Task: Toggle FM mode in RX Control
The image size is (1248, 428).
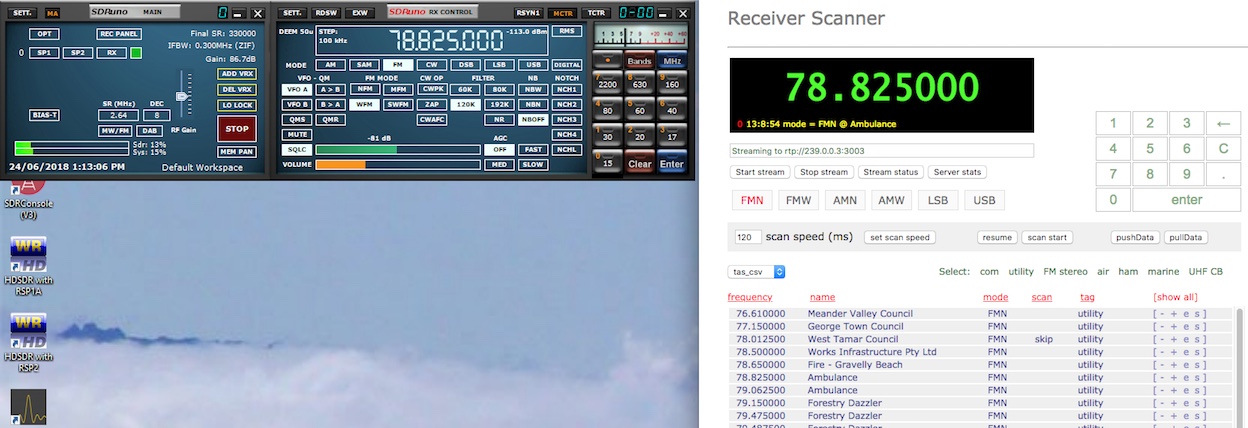Action: 398,64
